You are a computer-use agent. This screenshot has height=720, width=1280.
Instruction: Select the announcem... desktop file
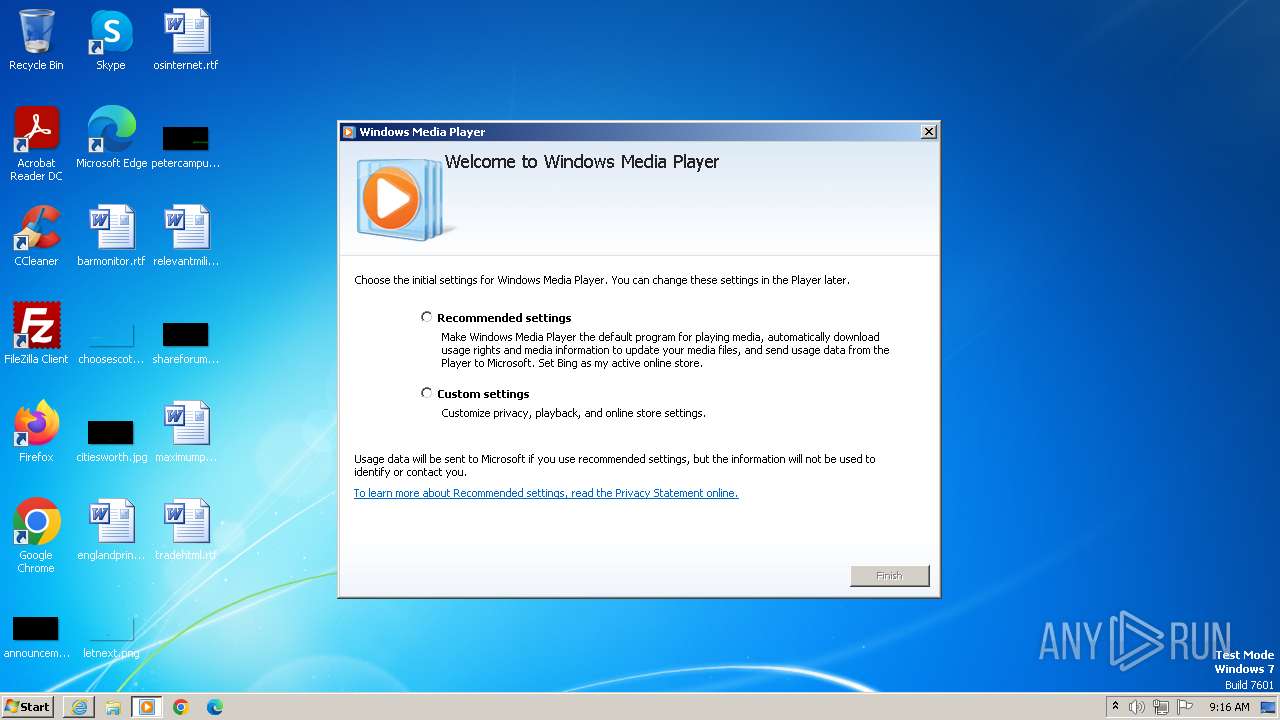coord(36,637)
